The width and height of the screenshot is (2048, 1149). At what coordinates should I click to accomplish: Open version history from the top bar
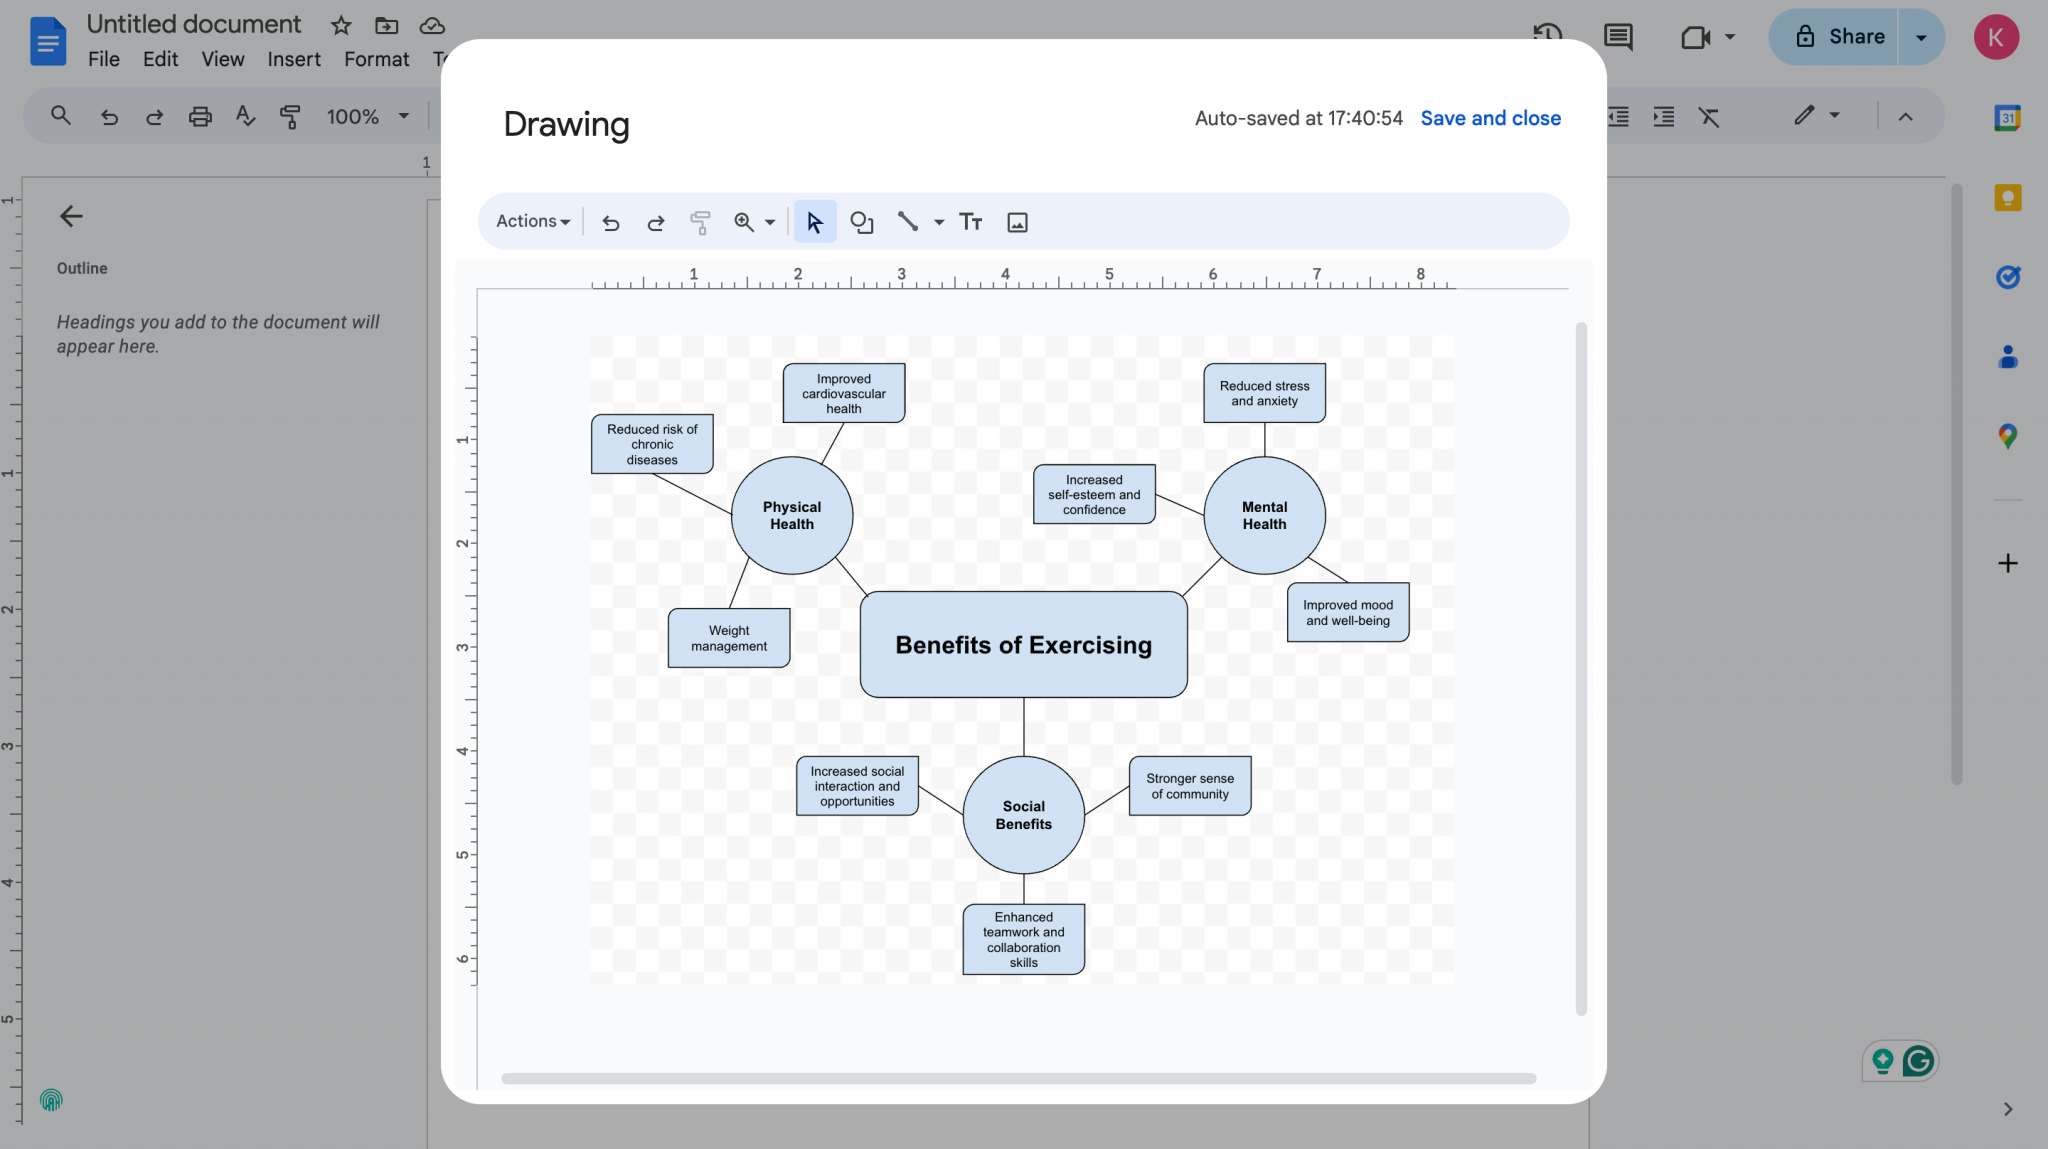click(x=1547, y=36)
